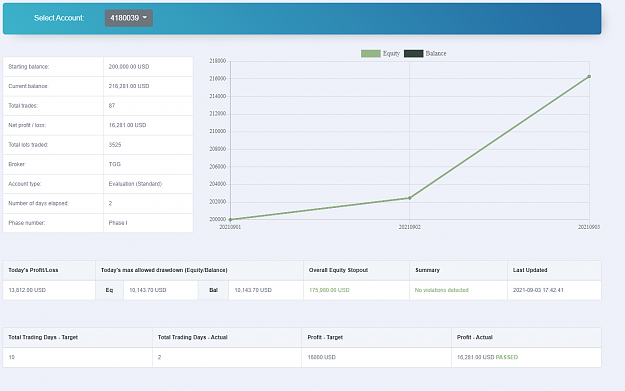Click the 20210901 equity data point

[x=230, y=219]
